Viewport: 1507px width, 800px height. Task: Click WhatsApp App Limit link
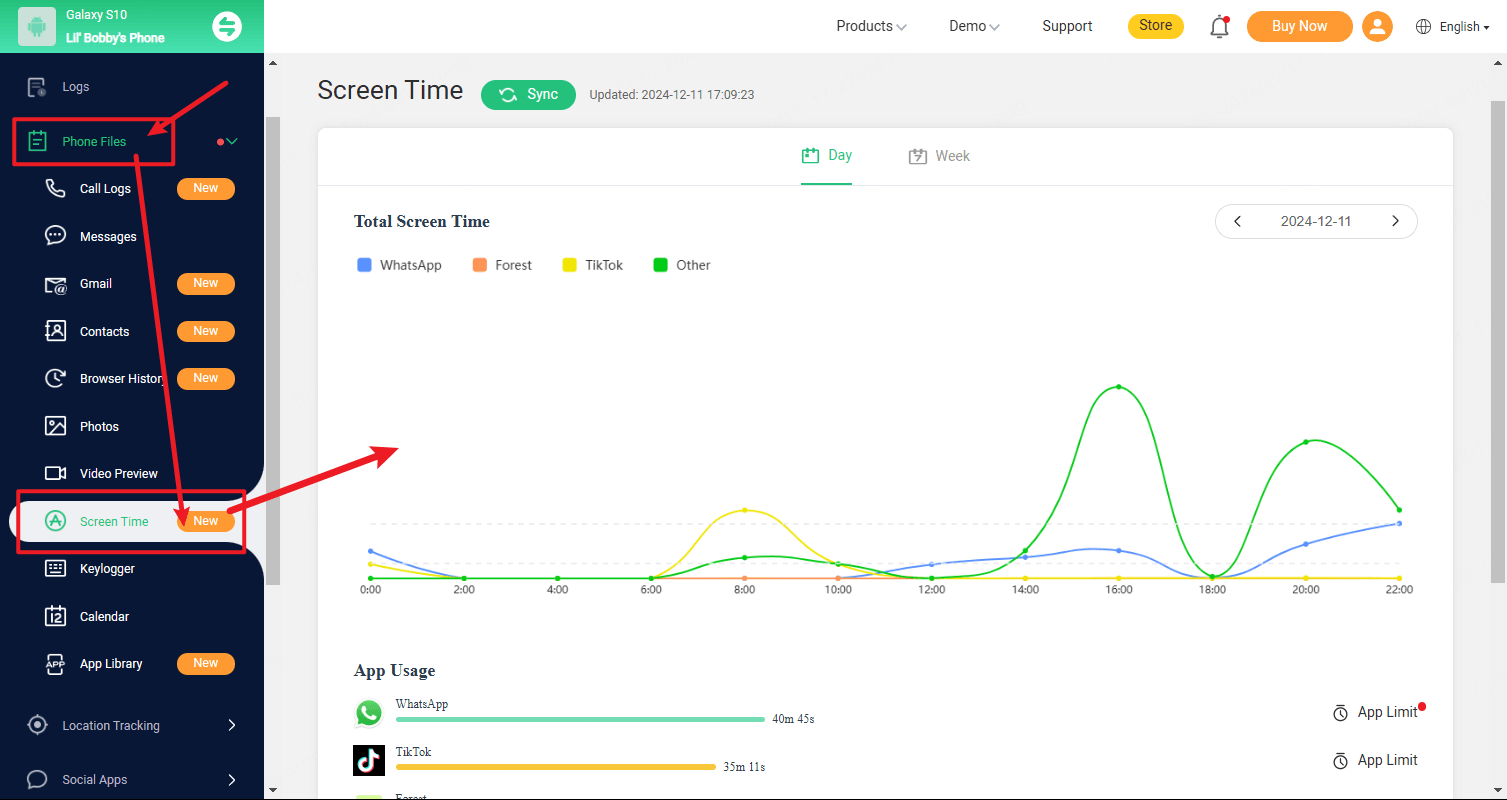pyautogui.click(x=1387, y=713)
